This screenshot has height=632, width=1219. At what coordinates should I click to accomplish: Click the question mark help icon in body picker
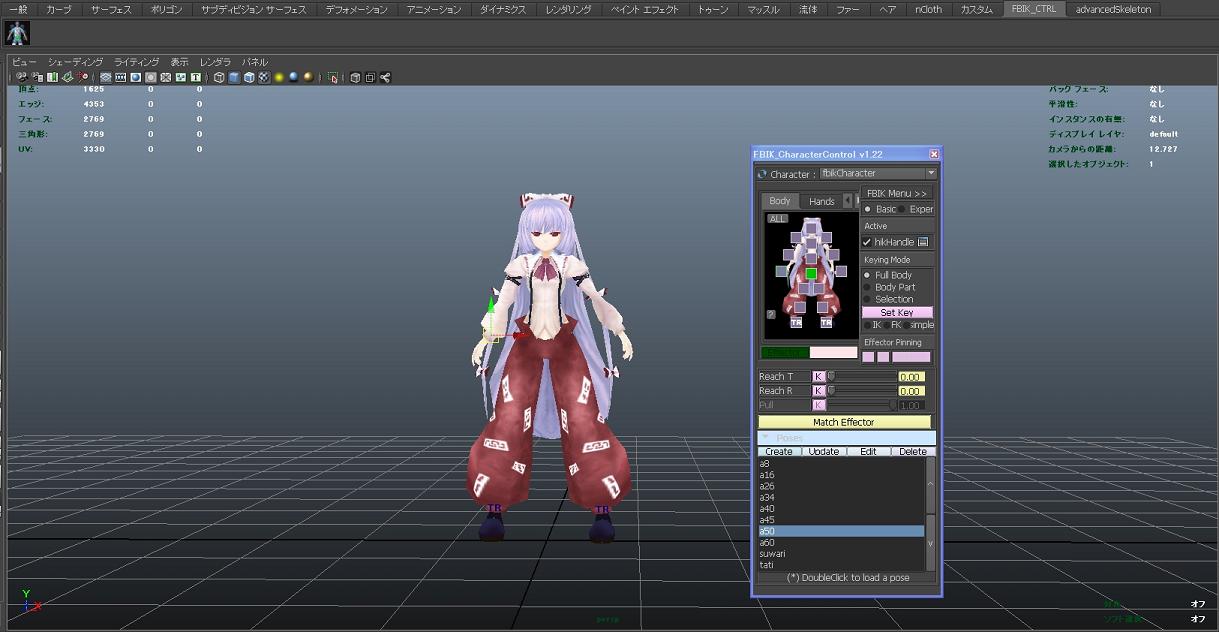[x=771, y=314]
